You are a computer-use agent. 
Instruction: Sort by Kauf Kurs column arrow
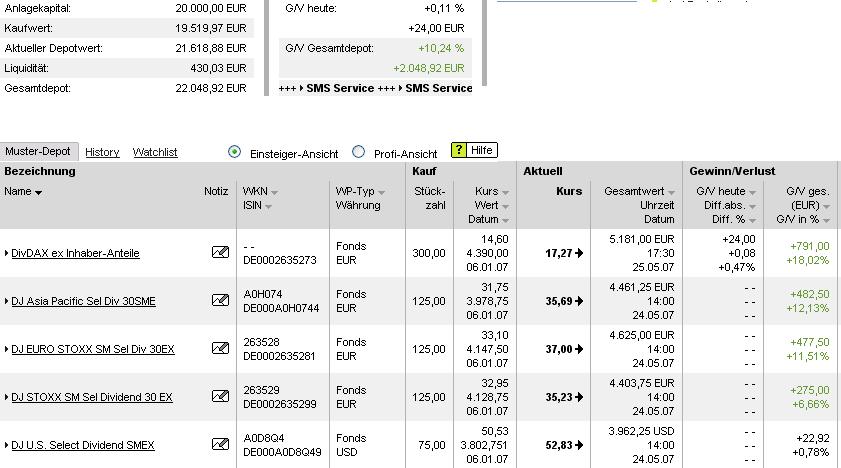point(505,192)
